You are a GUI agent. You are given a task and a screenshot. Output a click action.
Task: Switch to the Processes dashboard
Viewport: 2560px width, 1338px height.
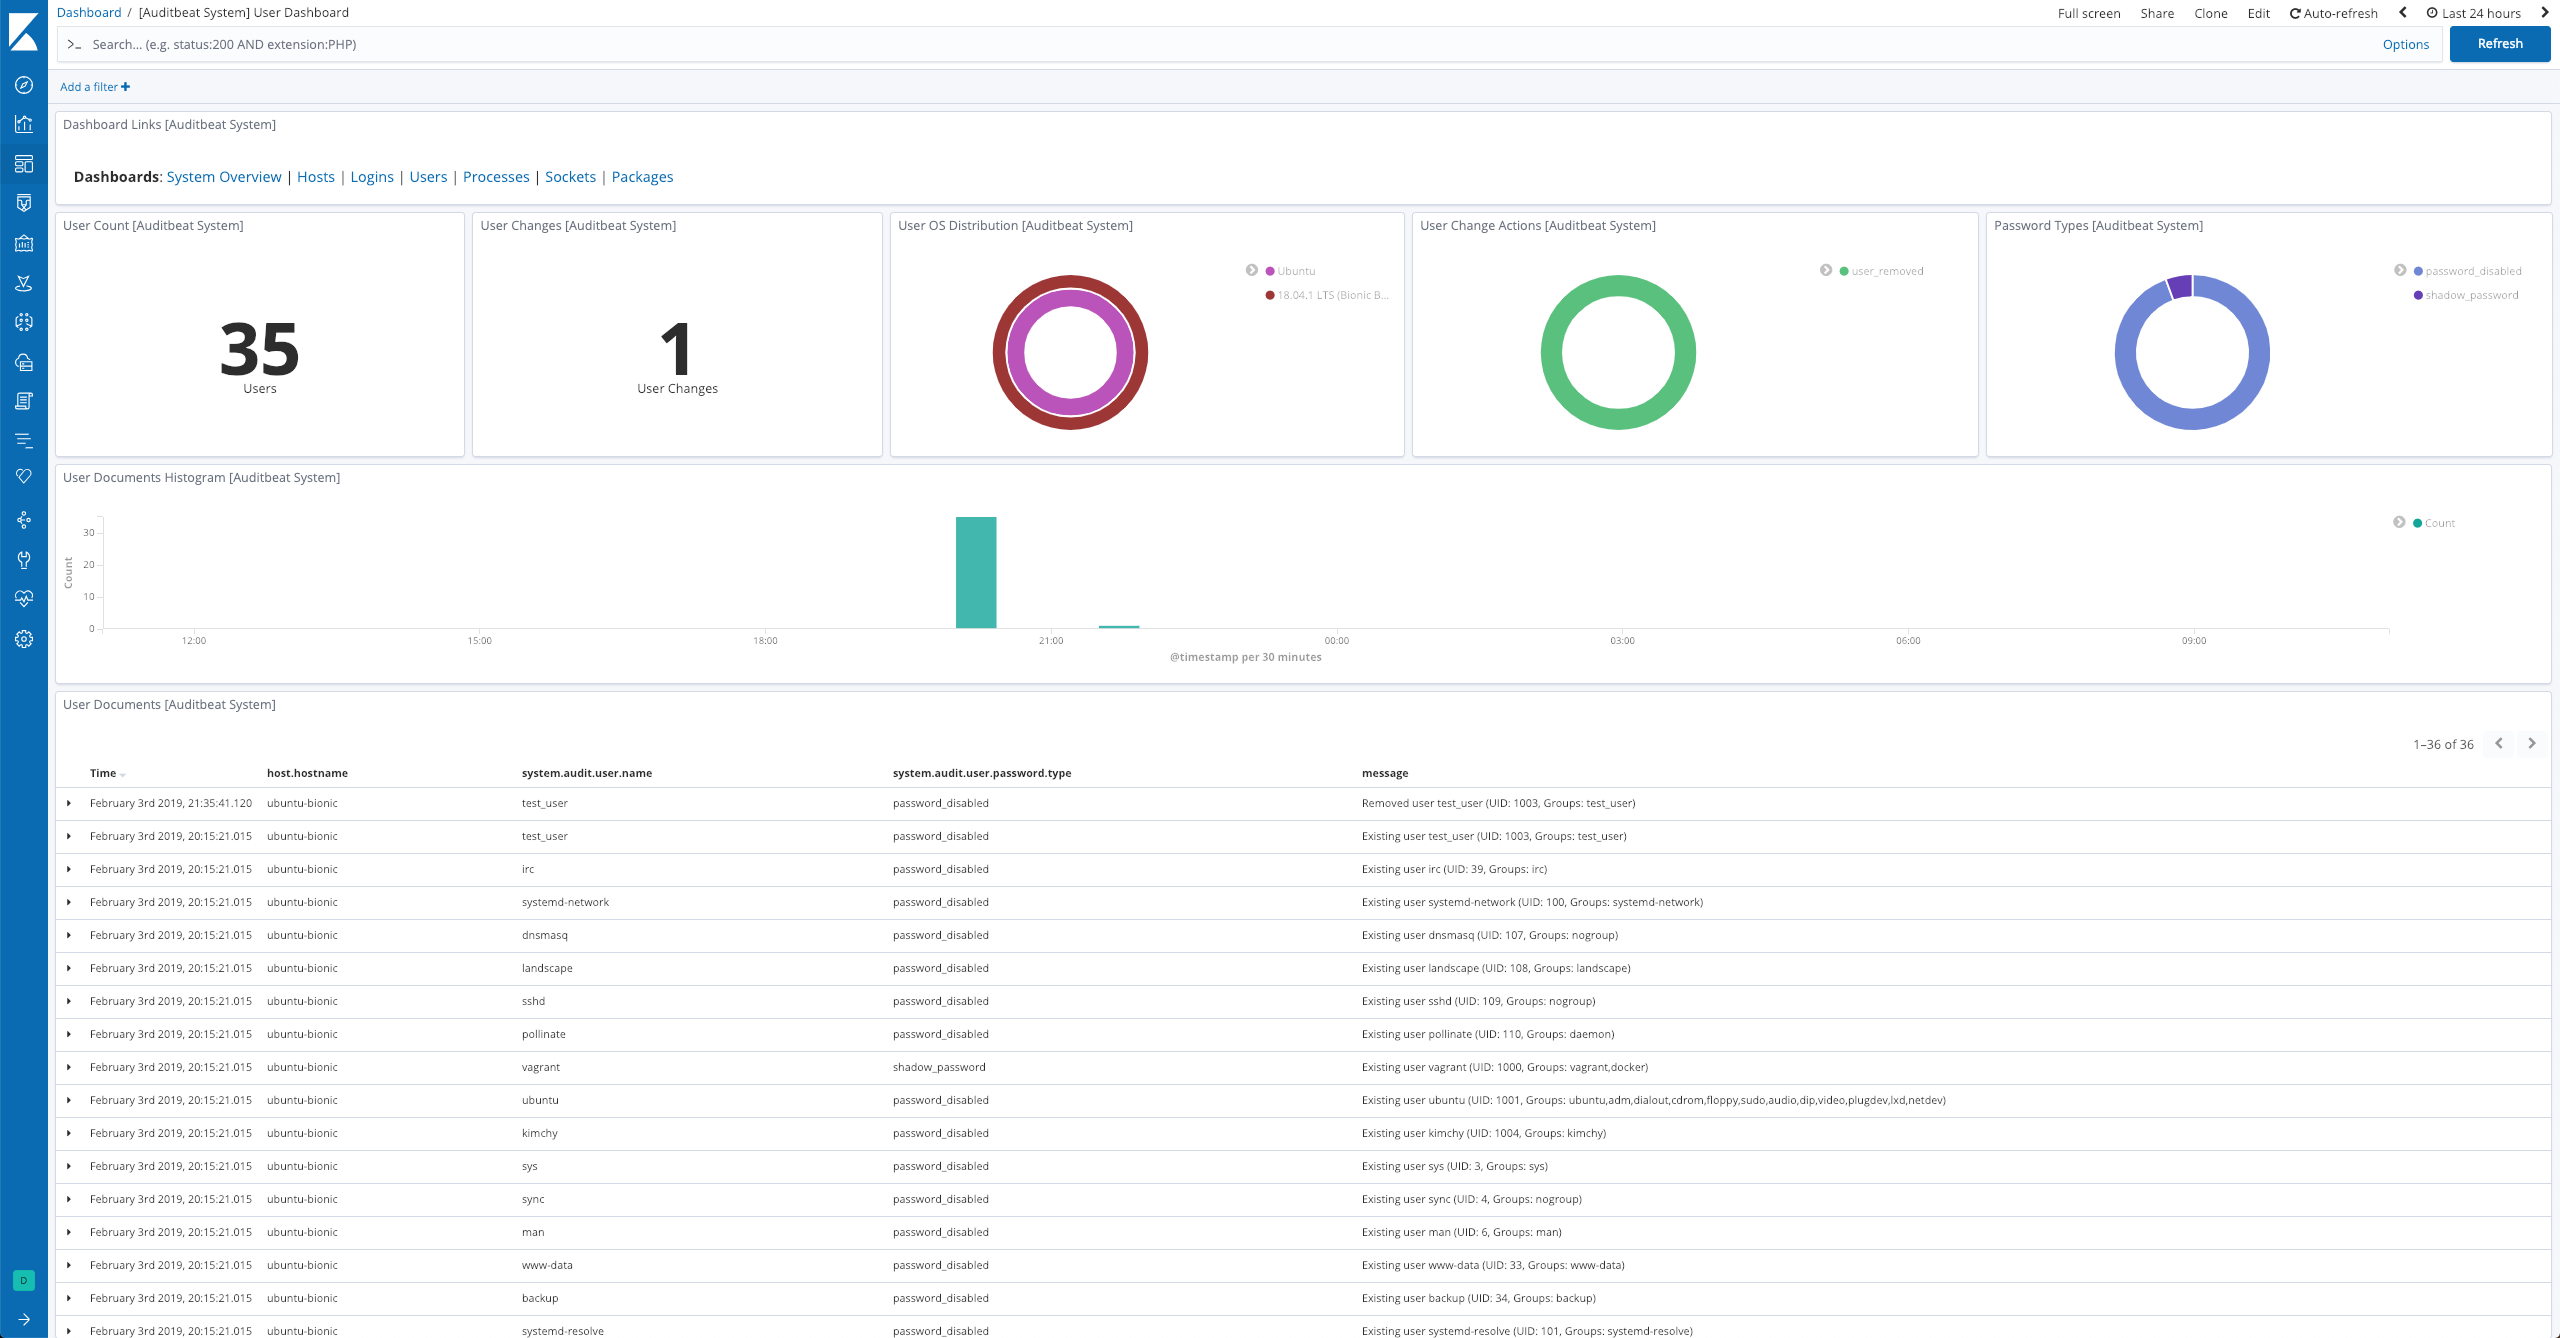pos(496,176)
